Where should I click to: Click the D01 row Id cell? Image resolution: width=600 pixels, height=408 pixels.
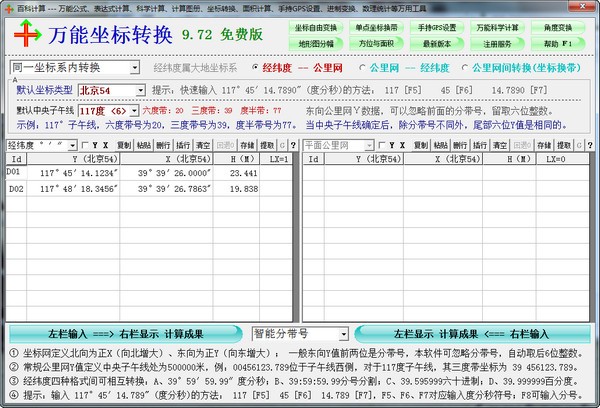[x=16, y=173]
